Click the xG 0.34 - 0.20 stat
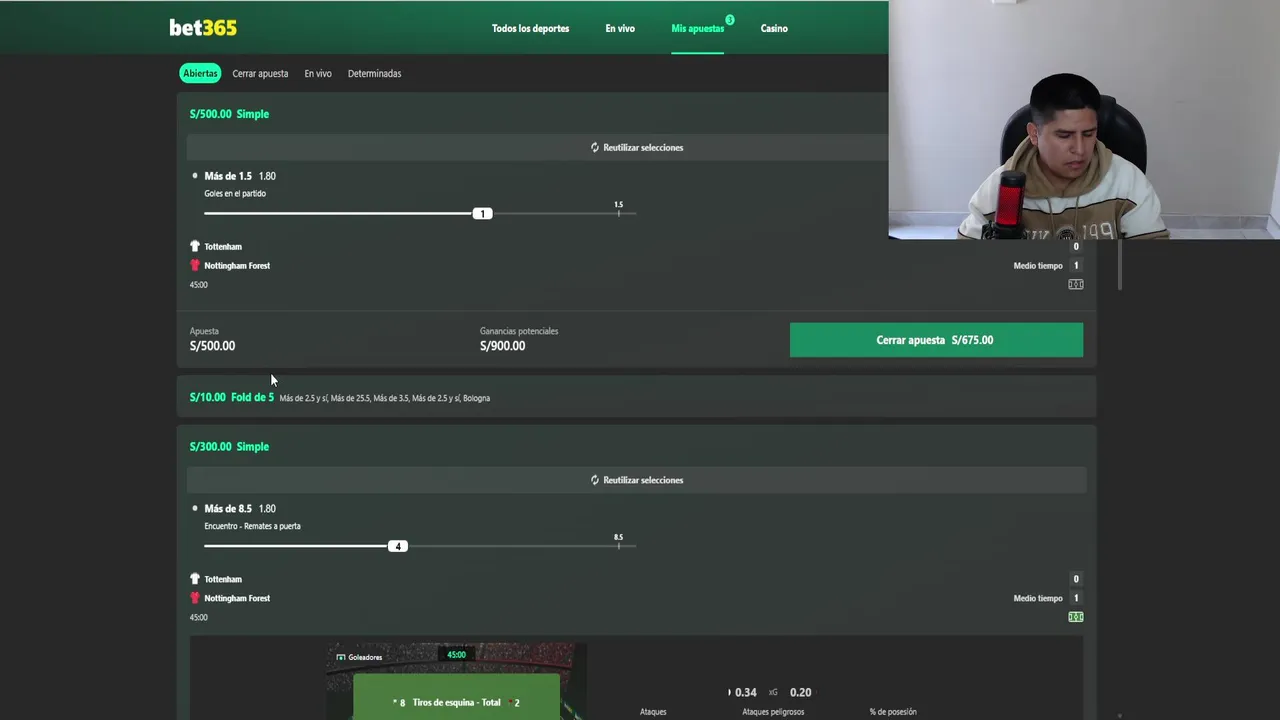This screenshot has height=720, width=1280. [x=772, y=692]
